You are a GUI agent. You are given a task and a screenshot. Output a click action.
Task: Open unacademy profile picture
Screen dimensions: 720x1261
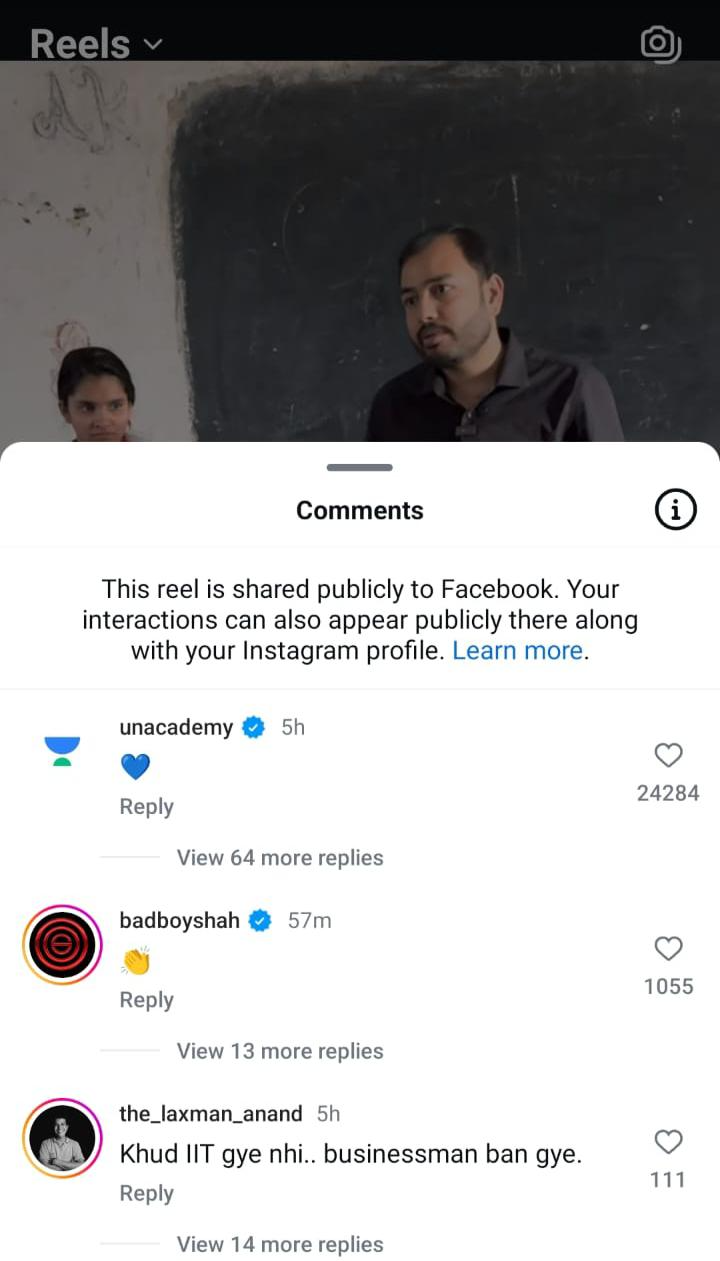coord(62,750)
